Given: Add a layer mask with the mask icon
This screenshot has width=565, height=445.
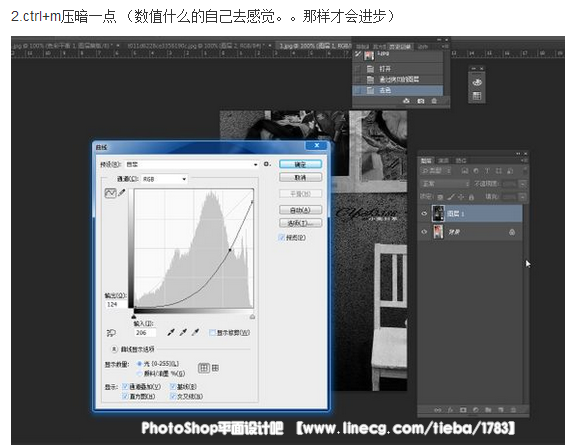Looking at the screenshot, I should point(463,410).
